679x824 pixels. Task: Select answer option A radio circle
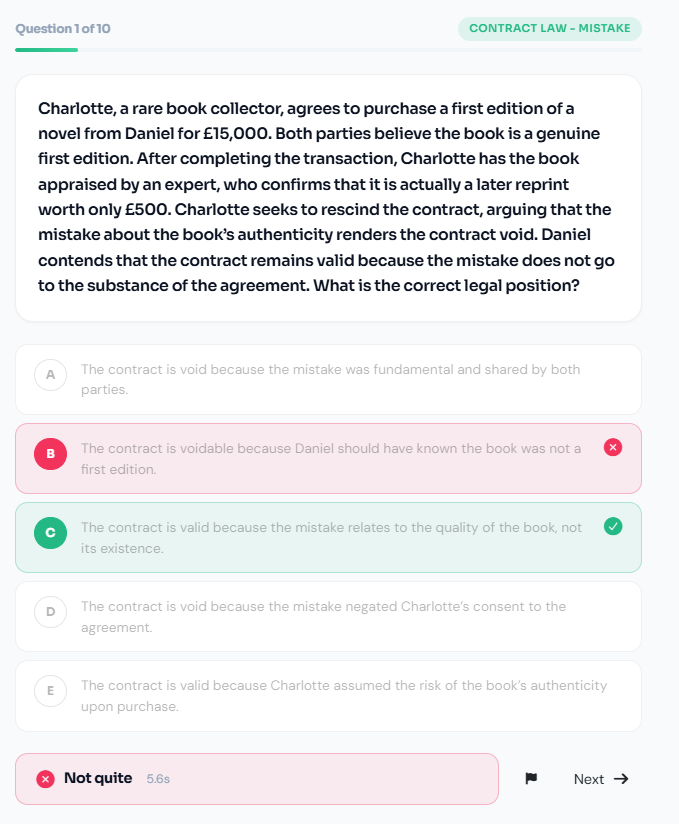pyautogui.click(x=50, y=375)
